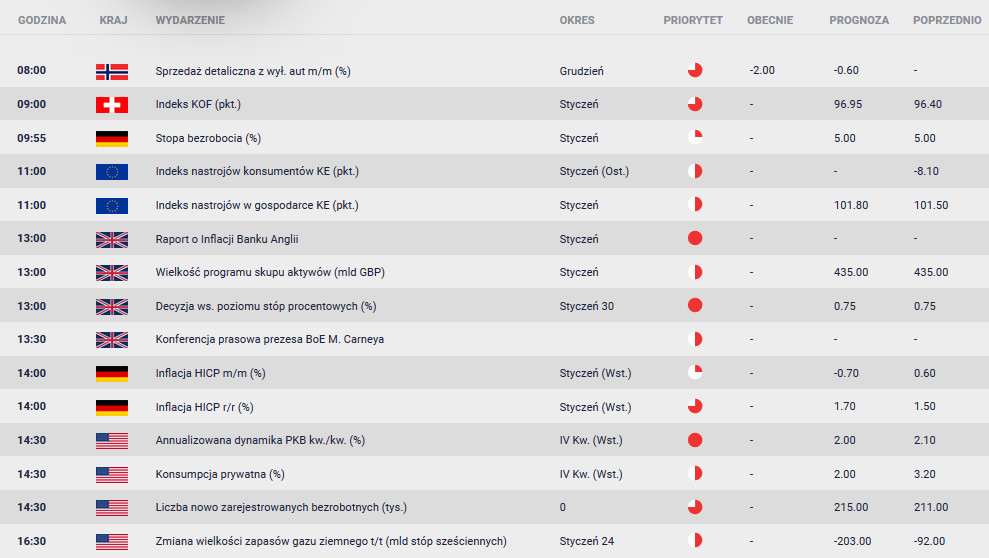Sort by the GODZINA column header

coord(42,20)
